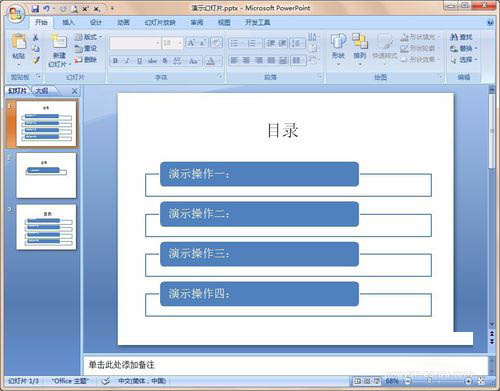Viewport: 500px width, 391px height.
Task: Justify the paragraph text
Action: coord(271,60)
